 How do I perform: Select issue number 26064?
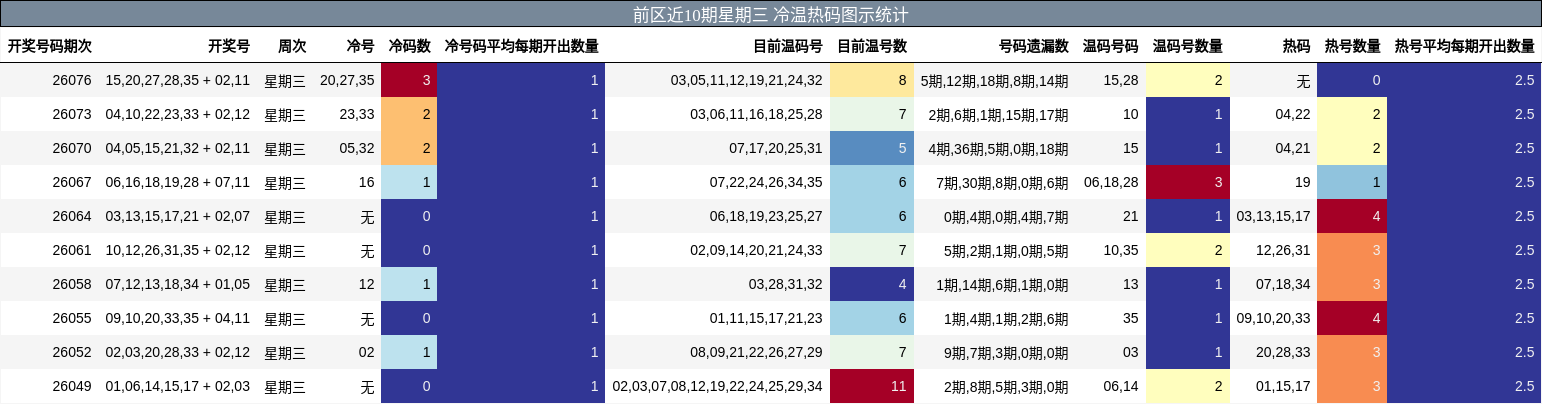pyautogui.click(x=72, y=216)
